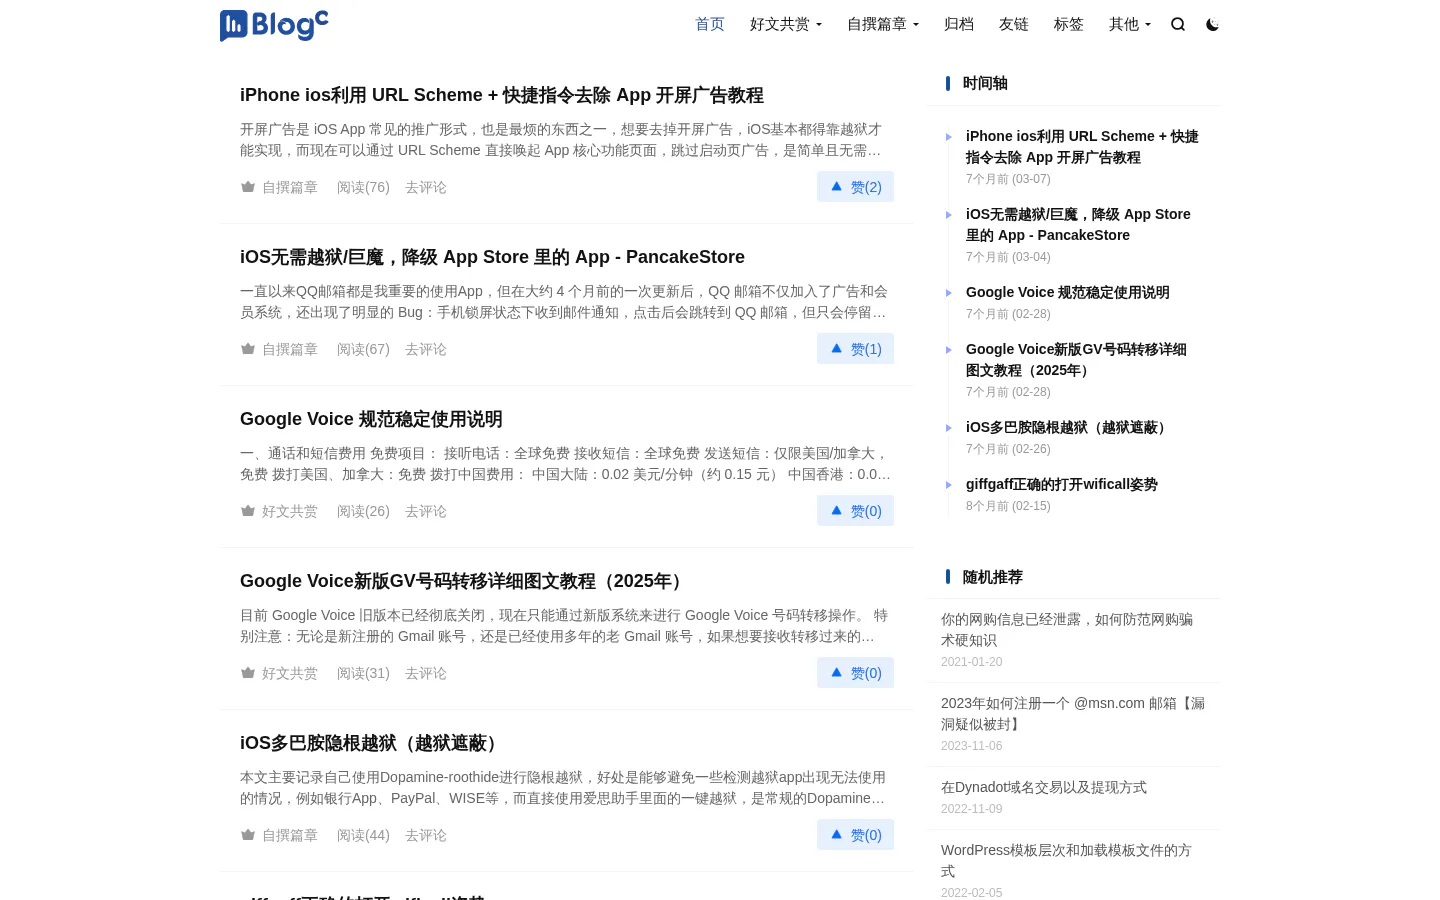Like the Google Voice新版GV号码转移 post

(855, 673)
